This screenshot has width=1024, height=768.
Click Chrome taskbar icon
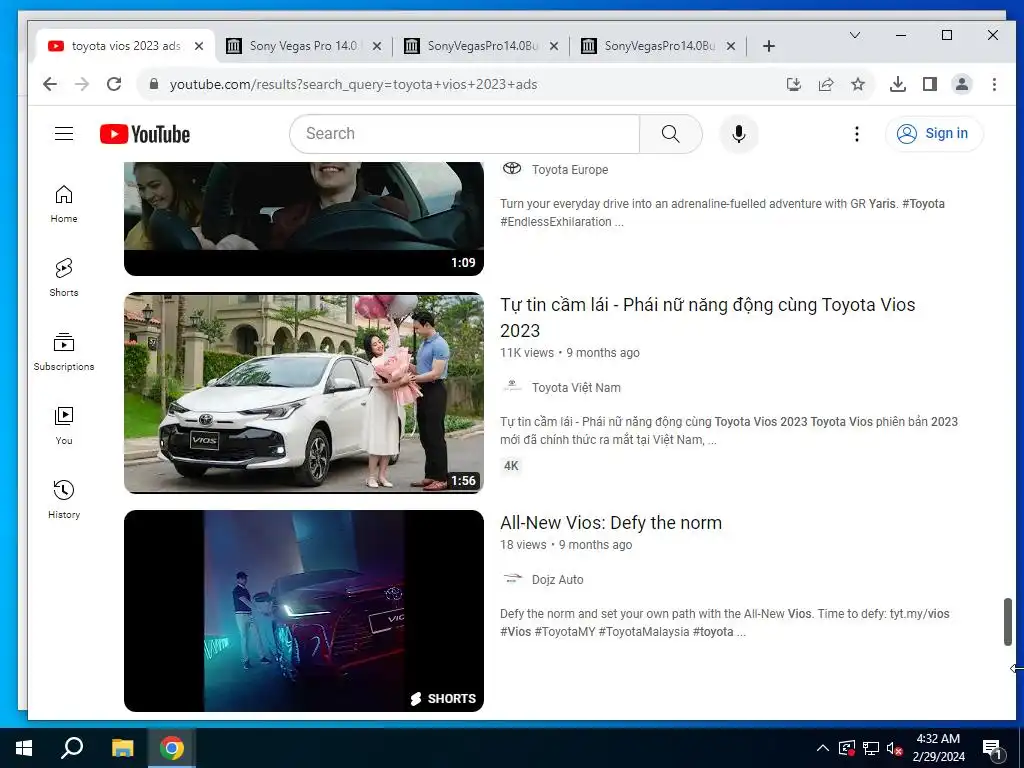click(x=172, y=748)
